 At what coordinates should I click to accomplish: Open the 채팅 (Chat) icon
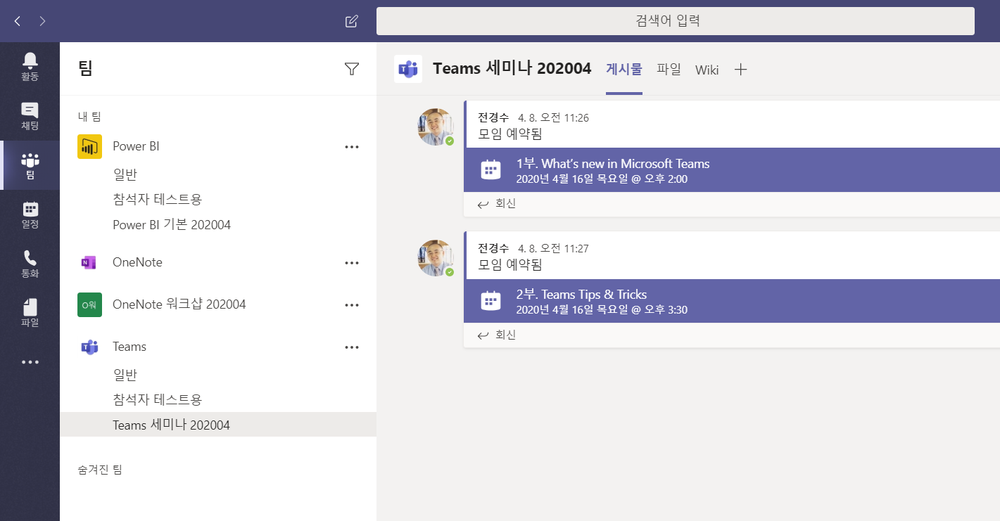point(30,115)
